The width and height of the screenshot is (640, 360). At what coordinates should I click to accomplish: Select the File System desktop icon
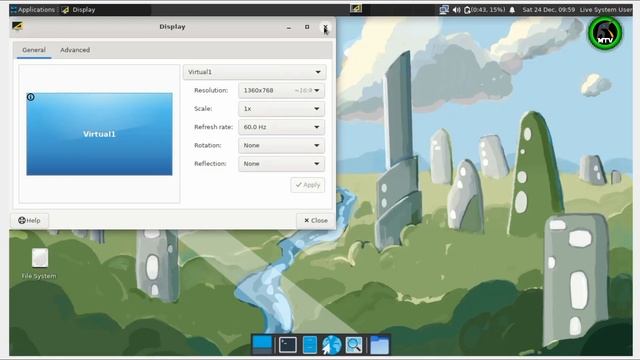[x=39, y=264]
